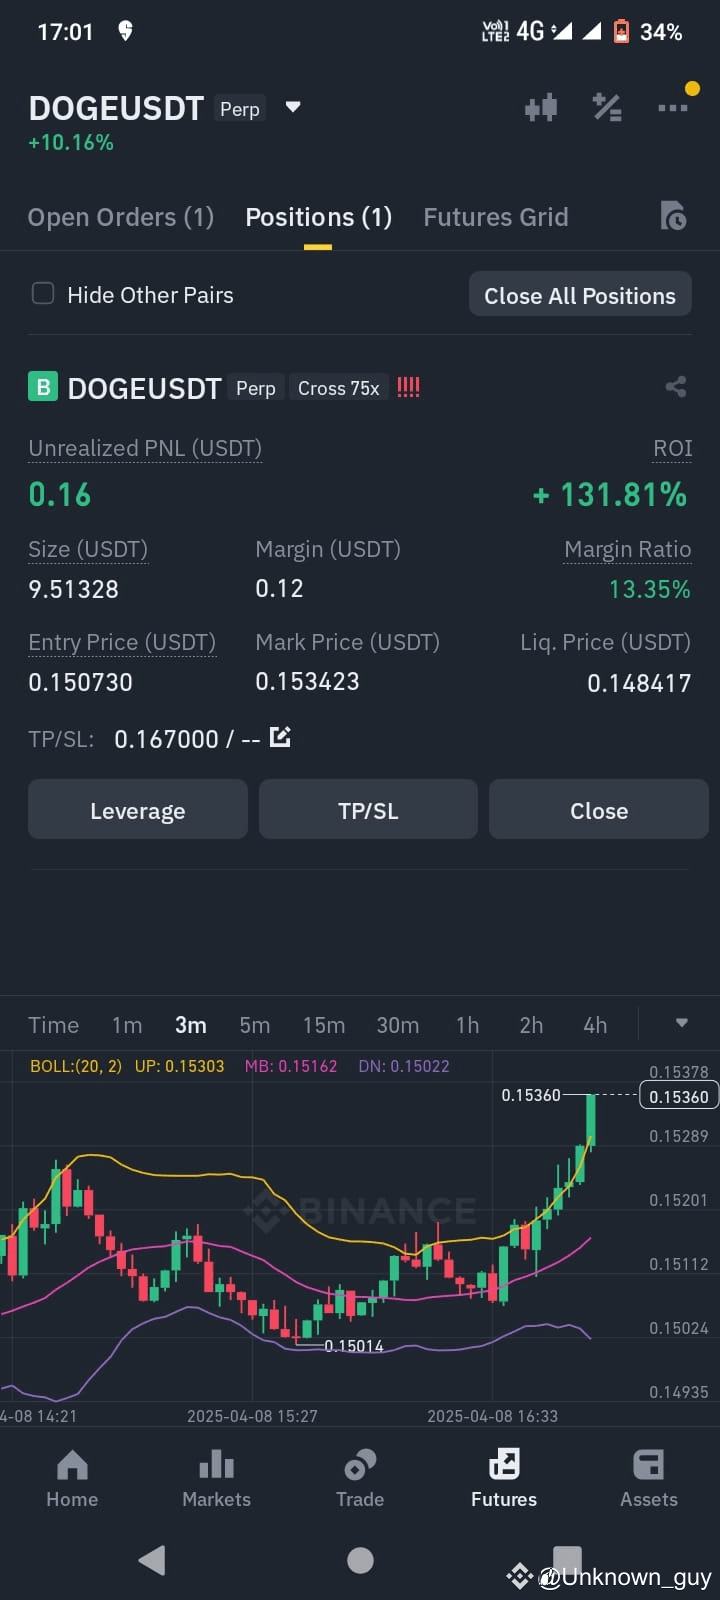This screenshot has height=1600, width=720.
Task: Select the 1h chart interval
Action: coord(467,1025)
